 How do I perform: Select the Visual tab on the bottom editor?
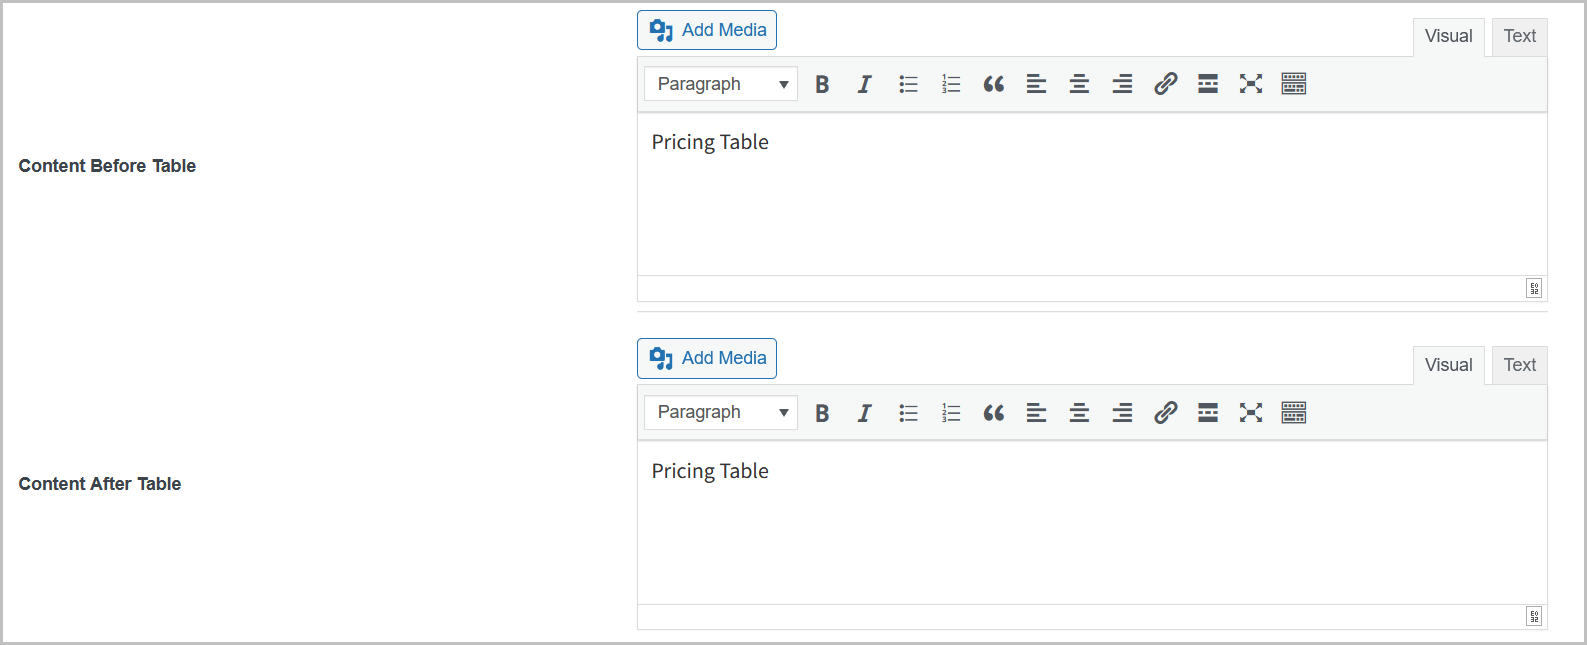(1448, 364)
